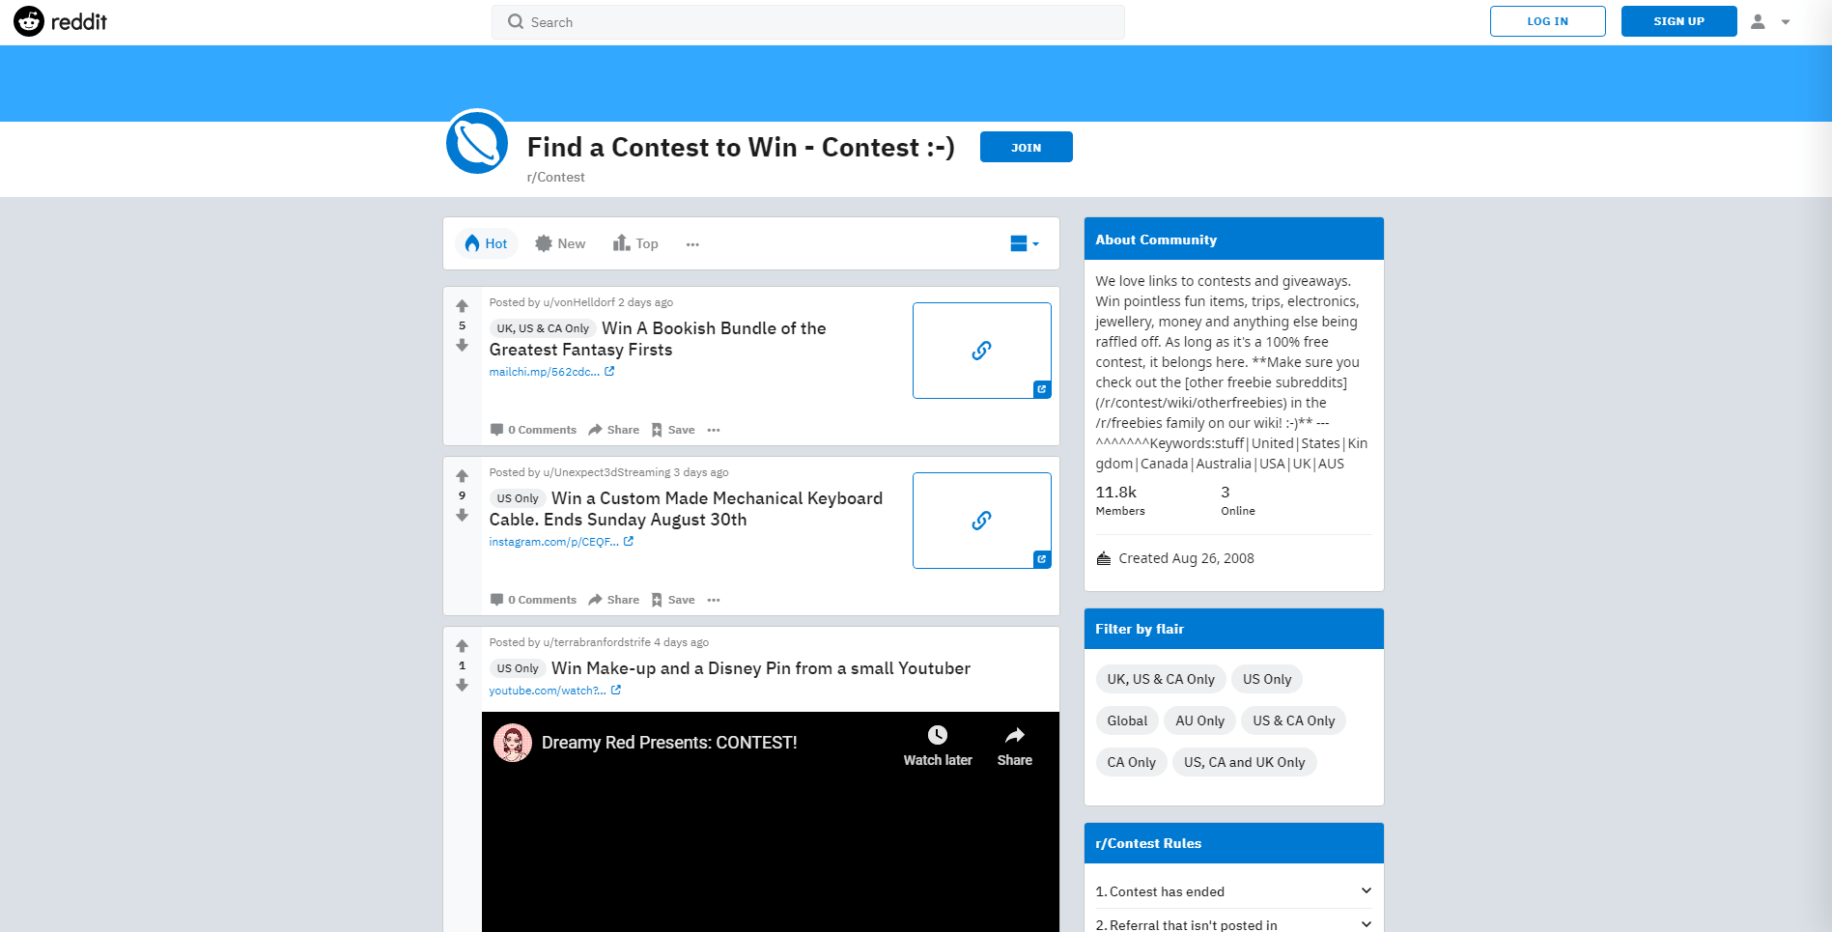Image resolution: width=1832 pixels, height=932 pixels.
Task: Click the US Only flair filter
Action: pyautogui.click(x=1266, y=679)
